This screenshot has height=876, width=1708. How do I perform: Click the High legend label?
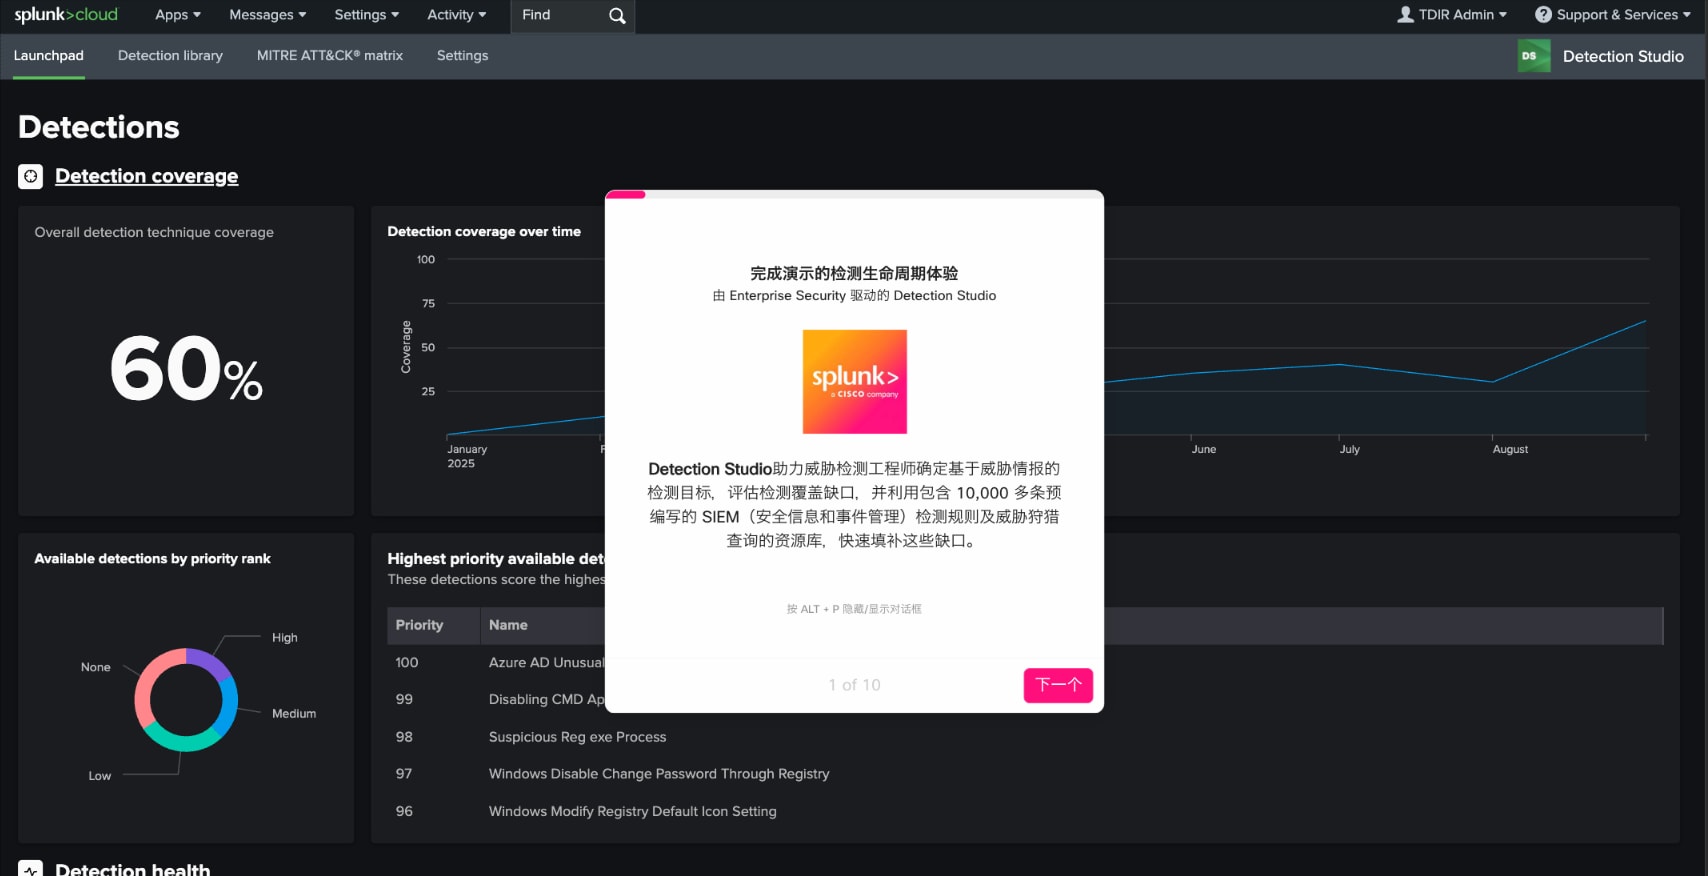pyautogui.click(x=285, y=638)
